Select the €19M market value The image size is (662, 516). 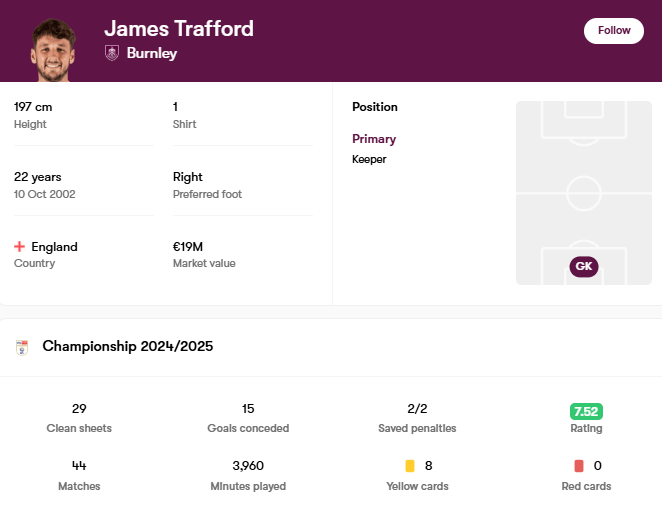[x=188, y=246]
